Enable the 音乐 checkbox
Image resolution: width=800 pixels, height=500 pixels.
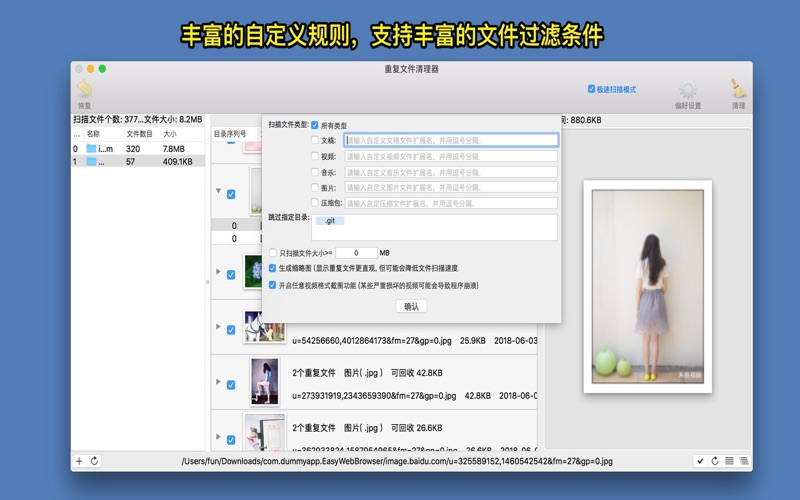coord(315,172)
